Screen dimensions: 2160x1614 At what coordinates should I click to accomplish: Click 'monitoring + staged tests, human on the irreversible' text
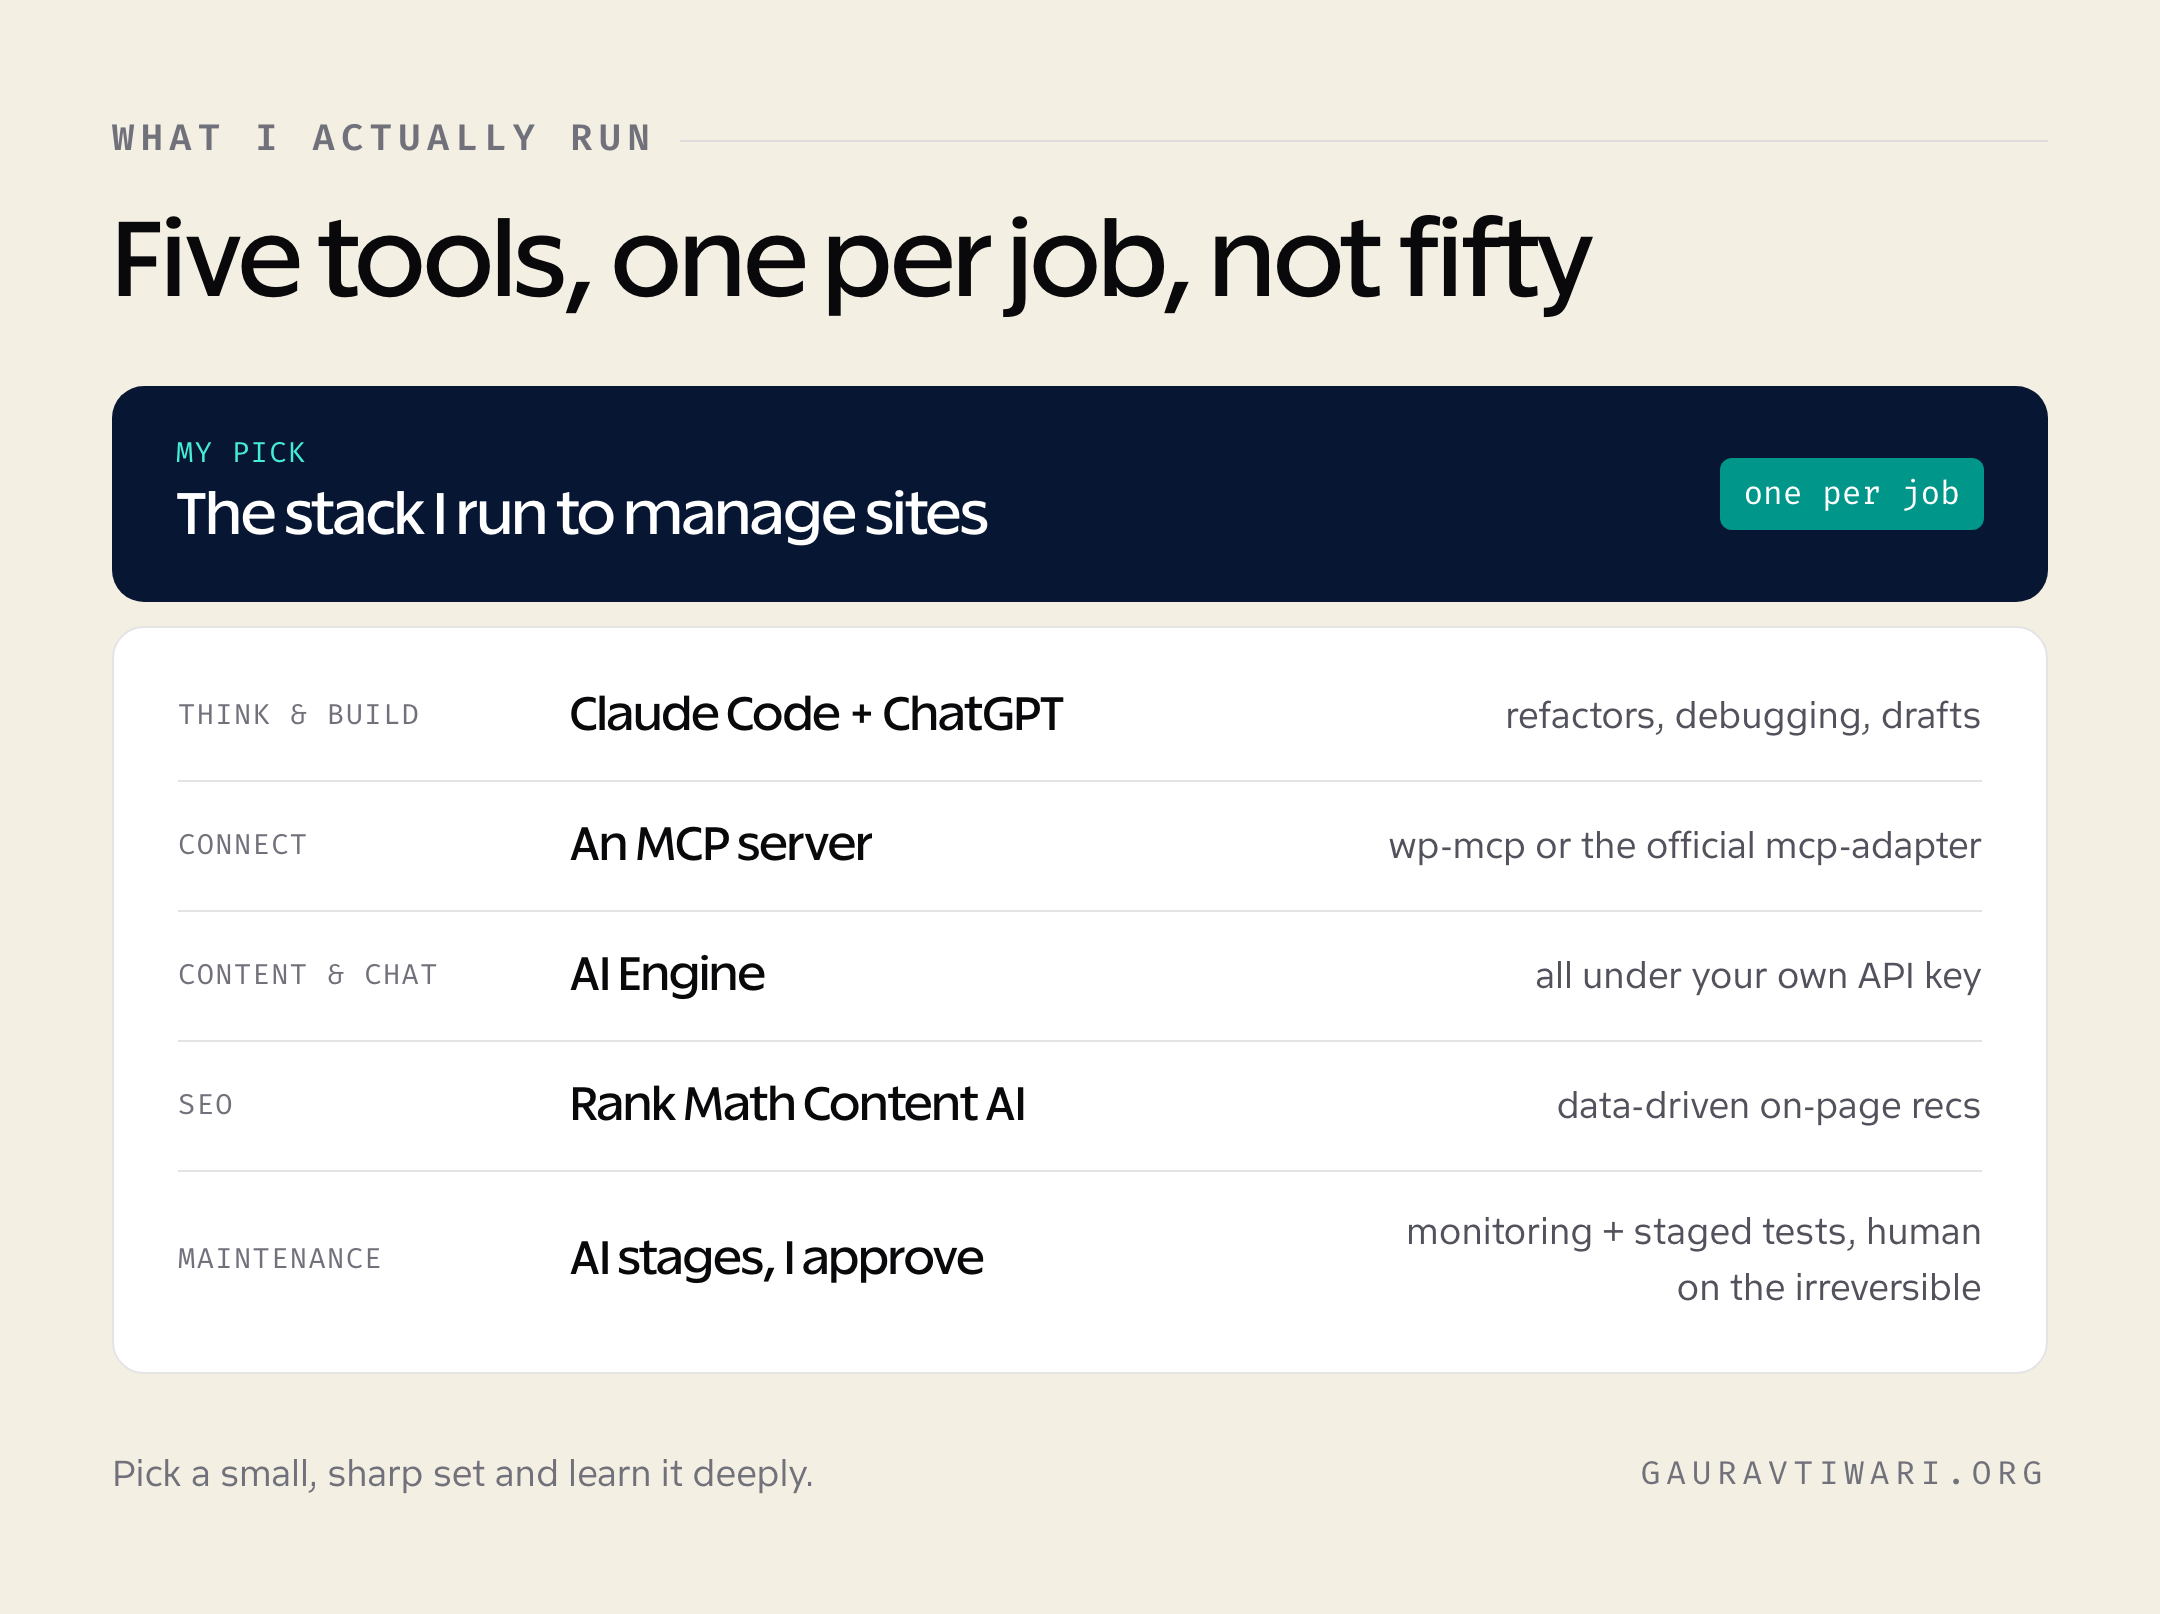pyautogui.click(x=1693, y=1260)
